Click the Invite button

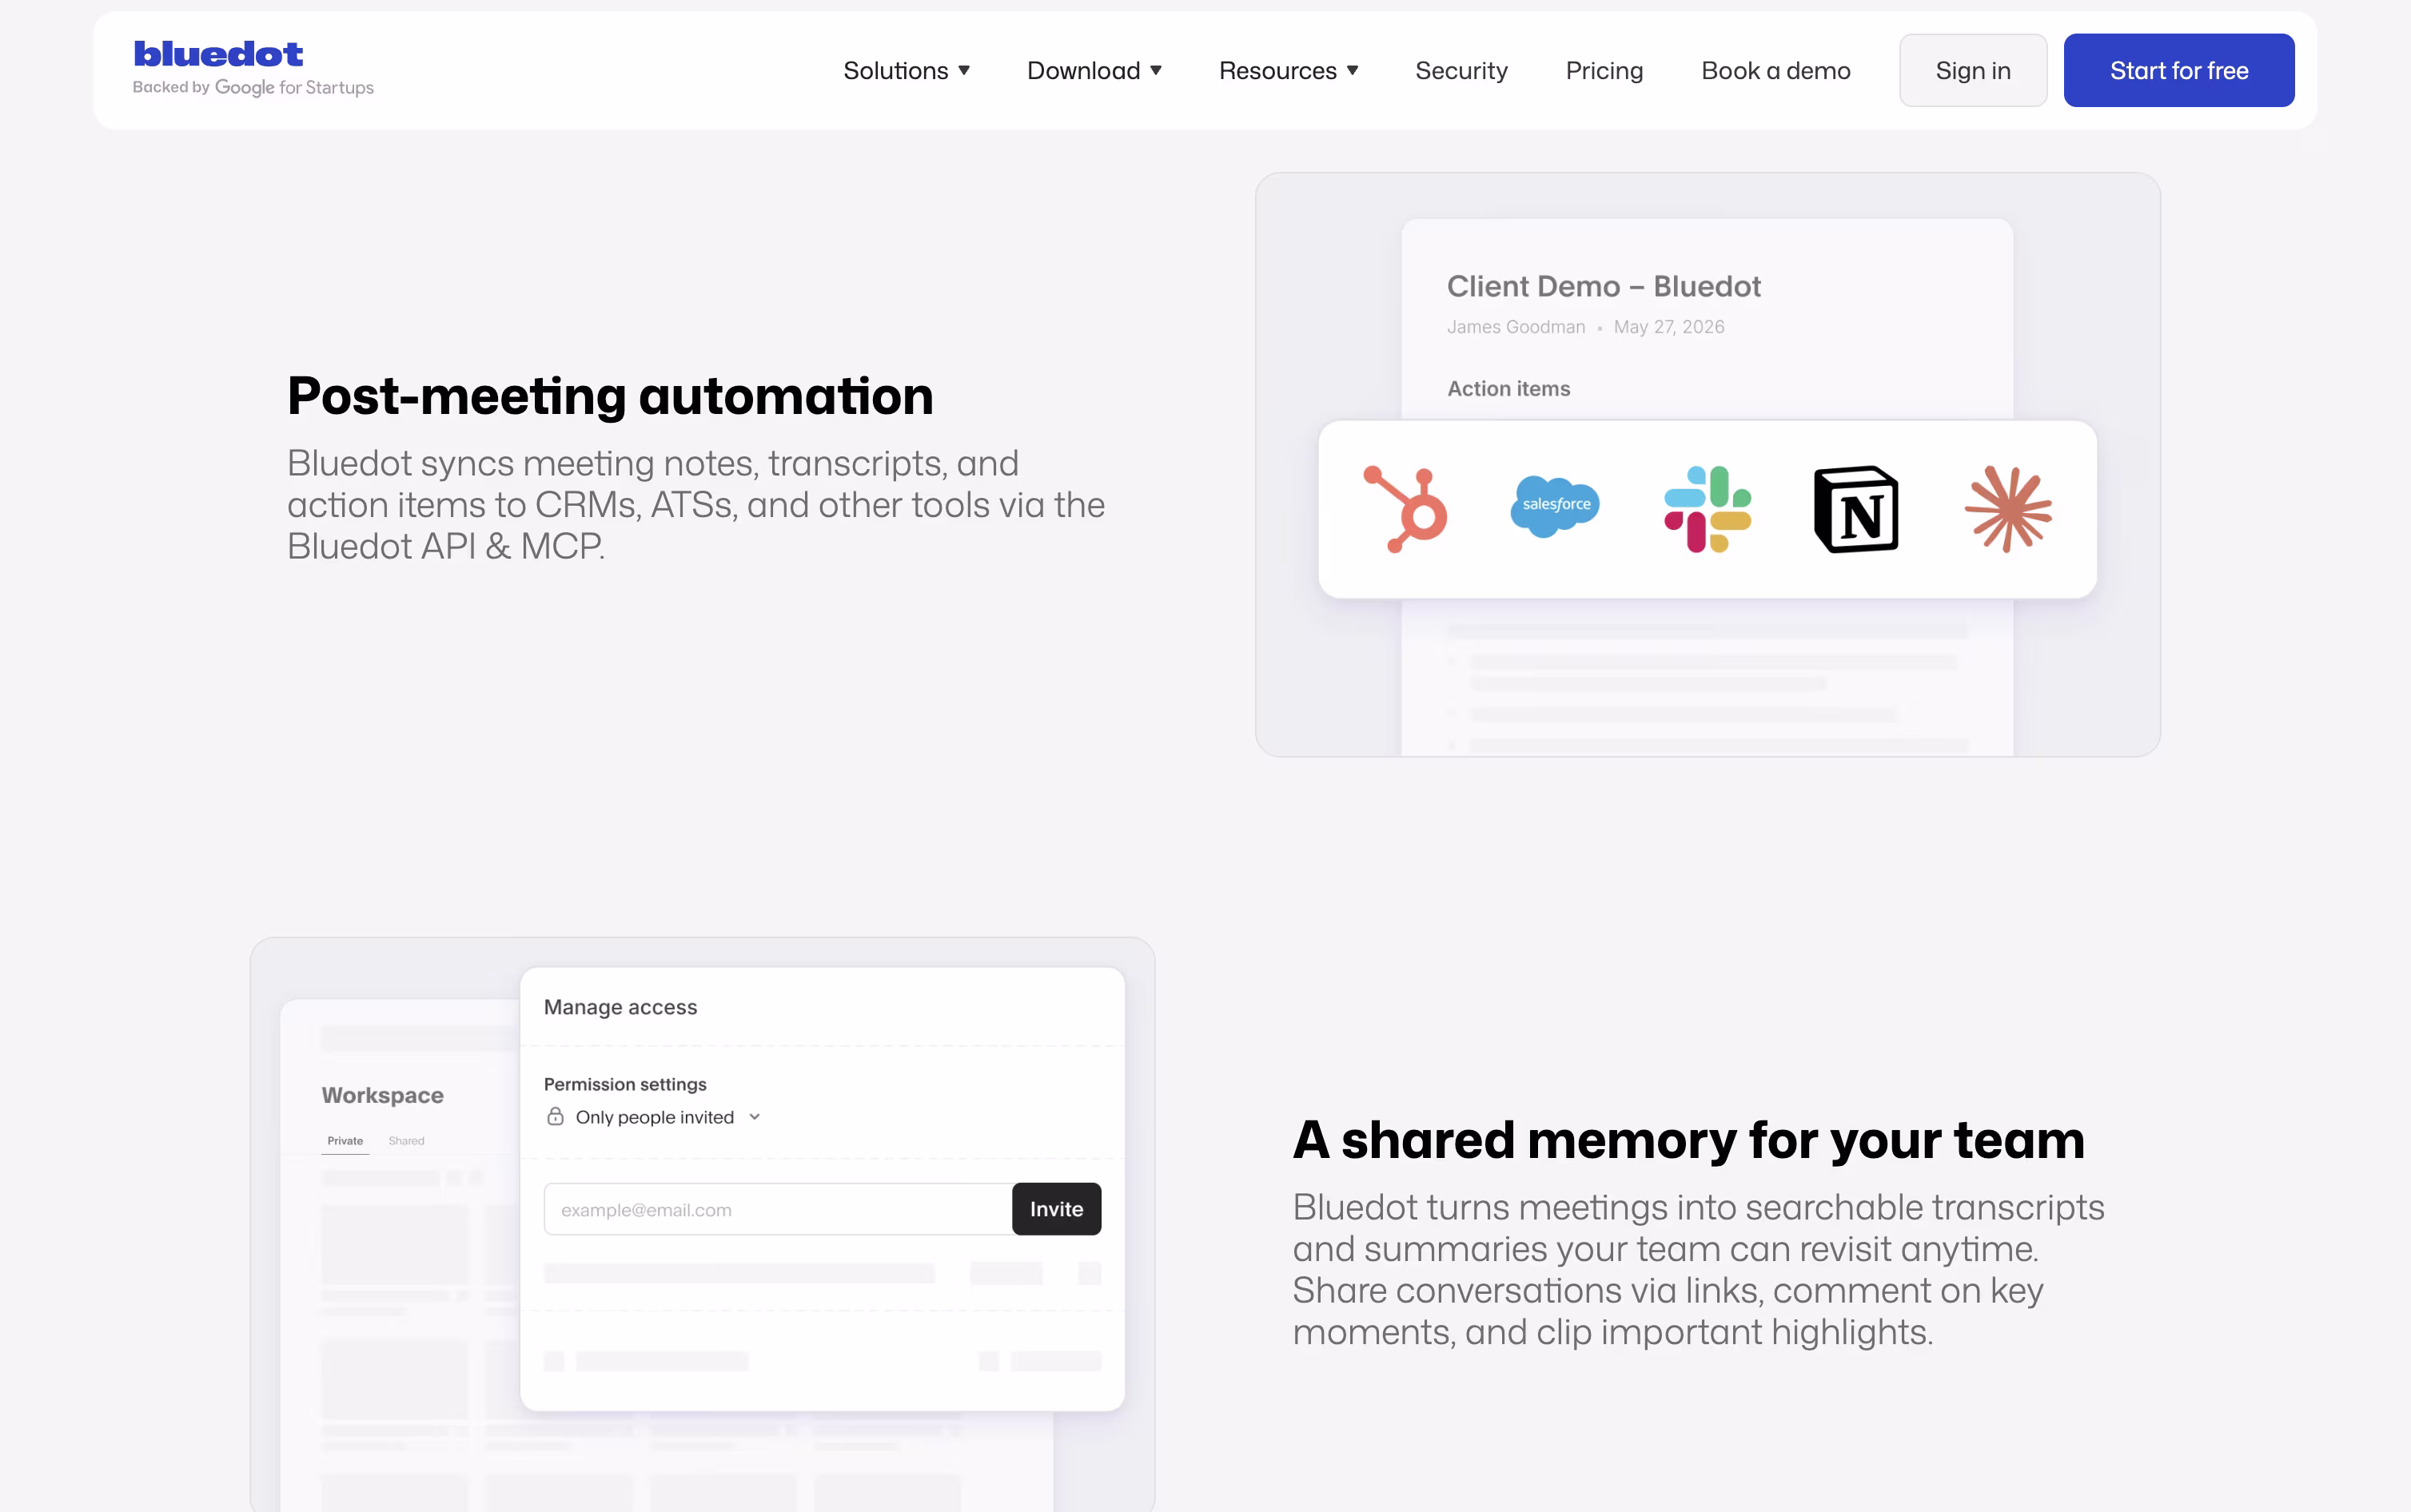tap(1056, 1209)
